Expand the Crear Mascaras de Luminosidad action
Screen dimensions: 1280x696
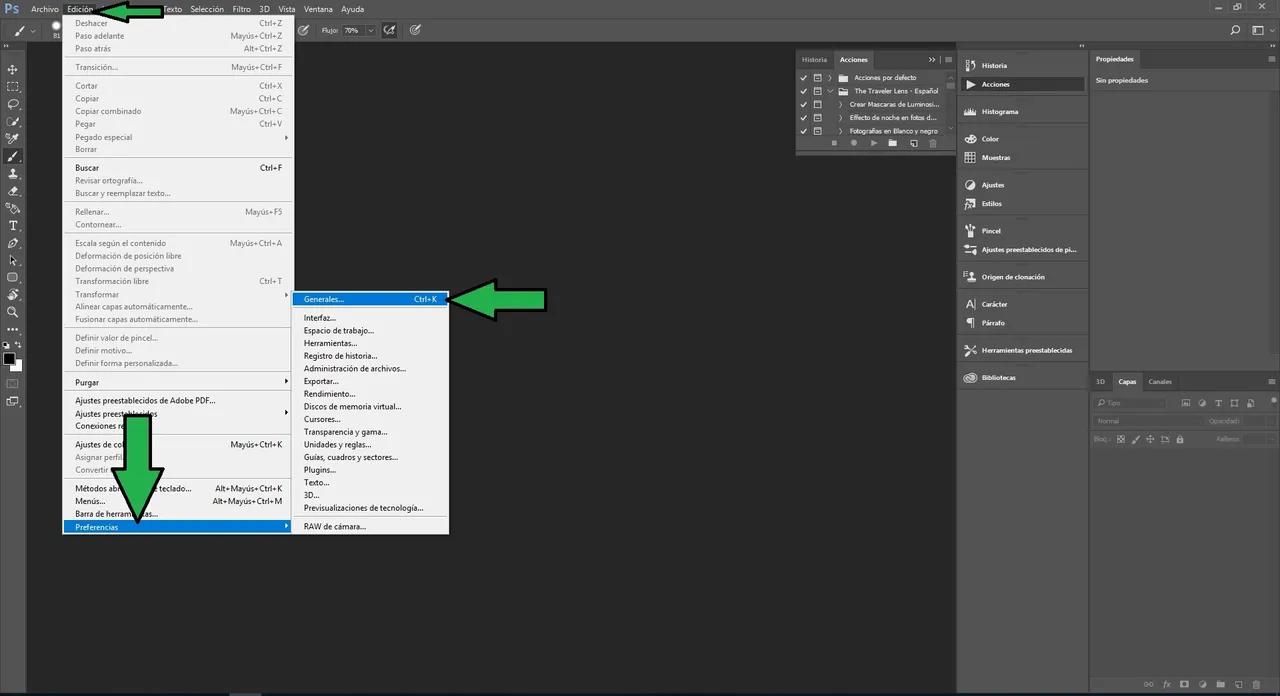(840, 104)
